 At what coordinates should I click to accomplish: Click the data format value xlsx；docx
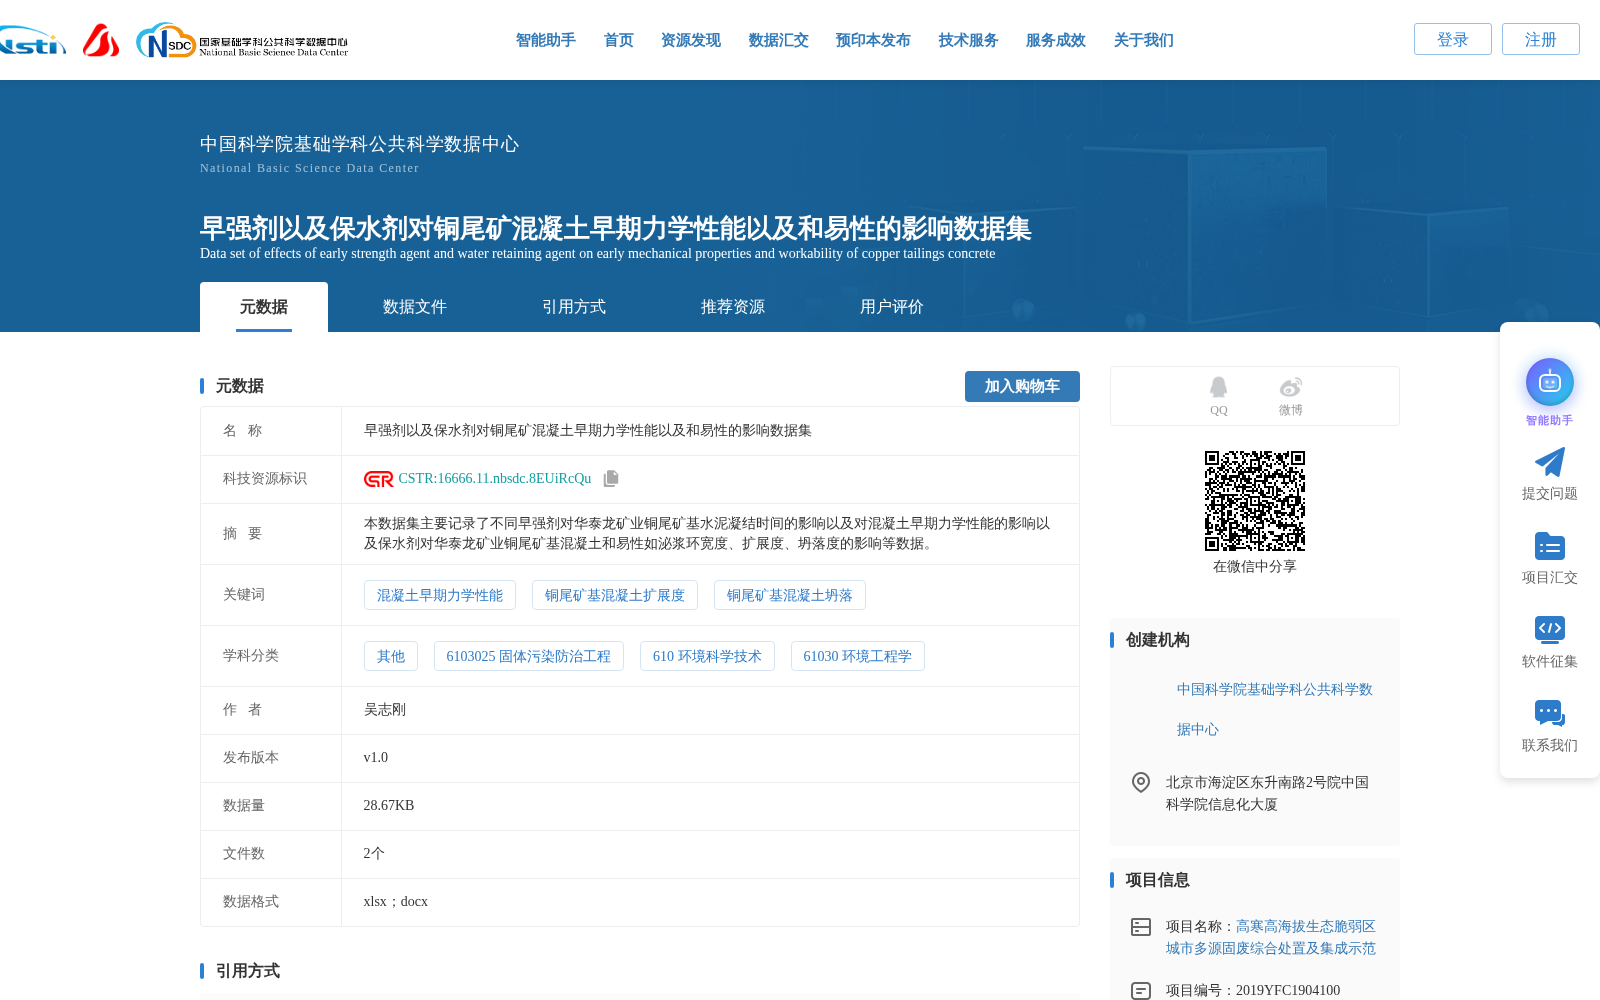[x=396, y=902]
